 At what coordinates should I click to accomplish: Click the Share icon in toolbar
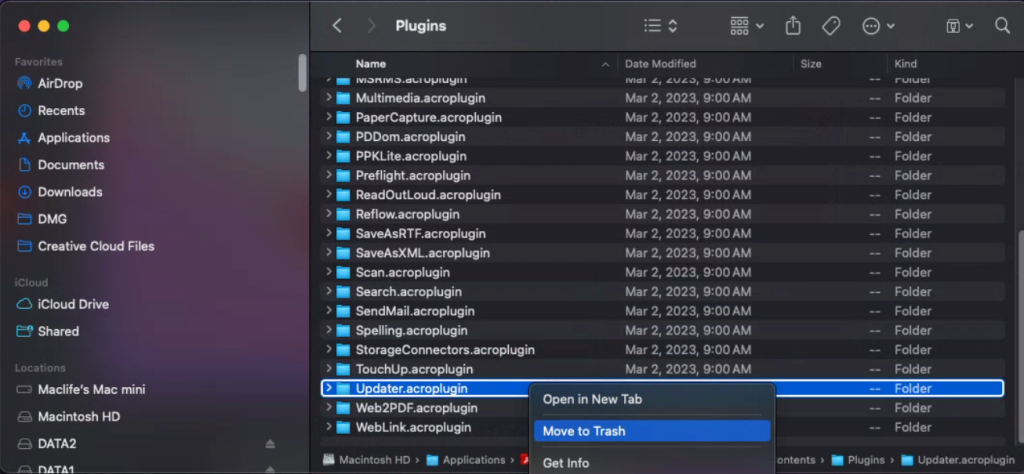click(x=794, y=26)
